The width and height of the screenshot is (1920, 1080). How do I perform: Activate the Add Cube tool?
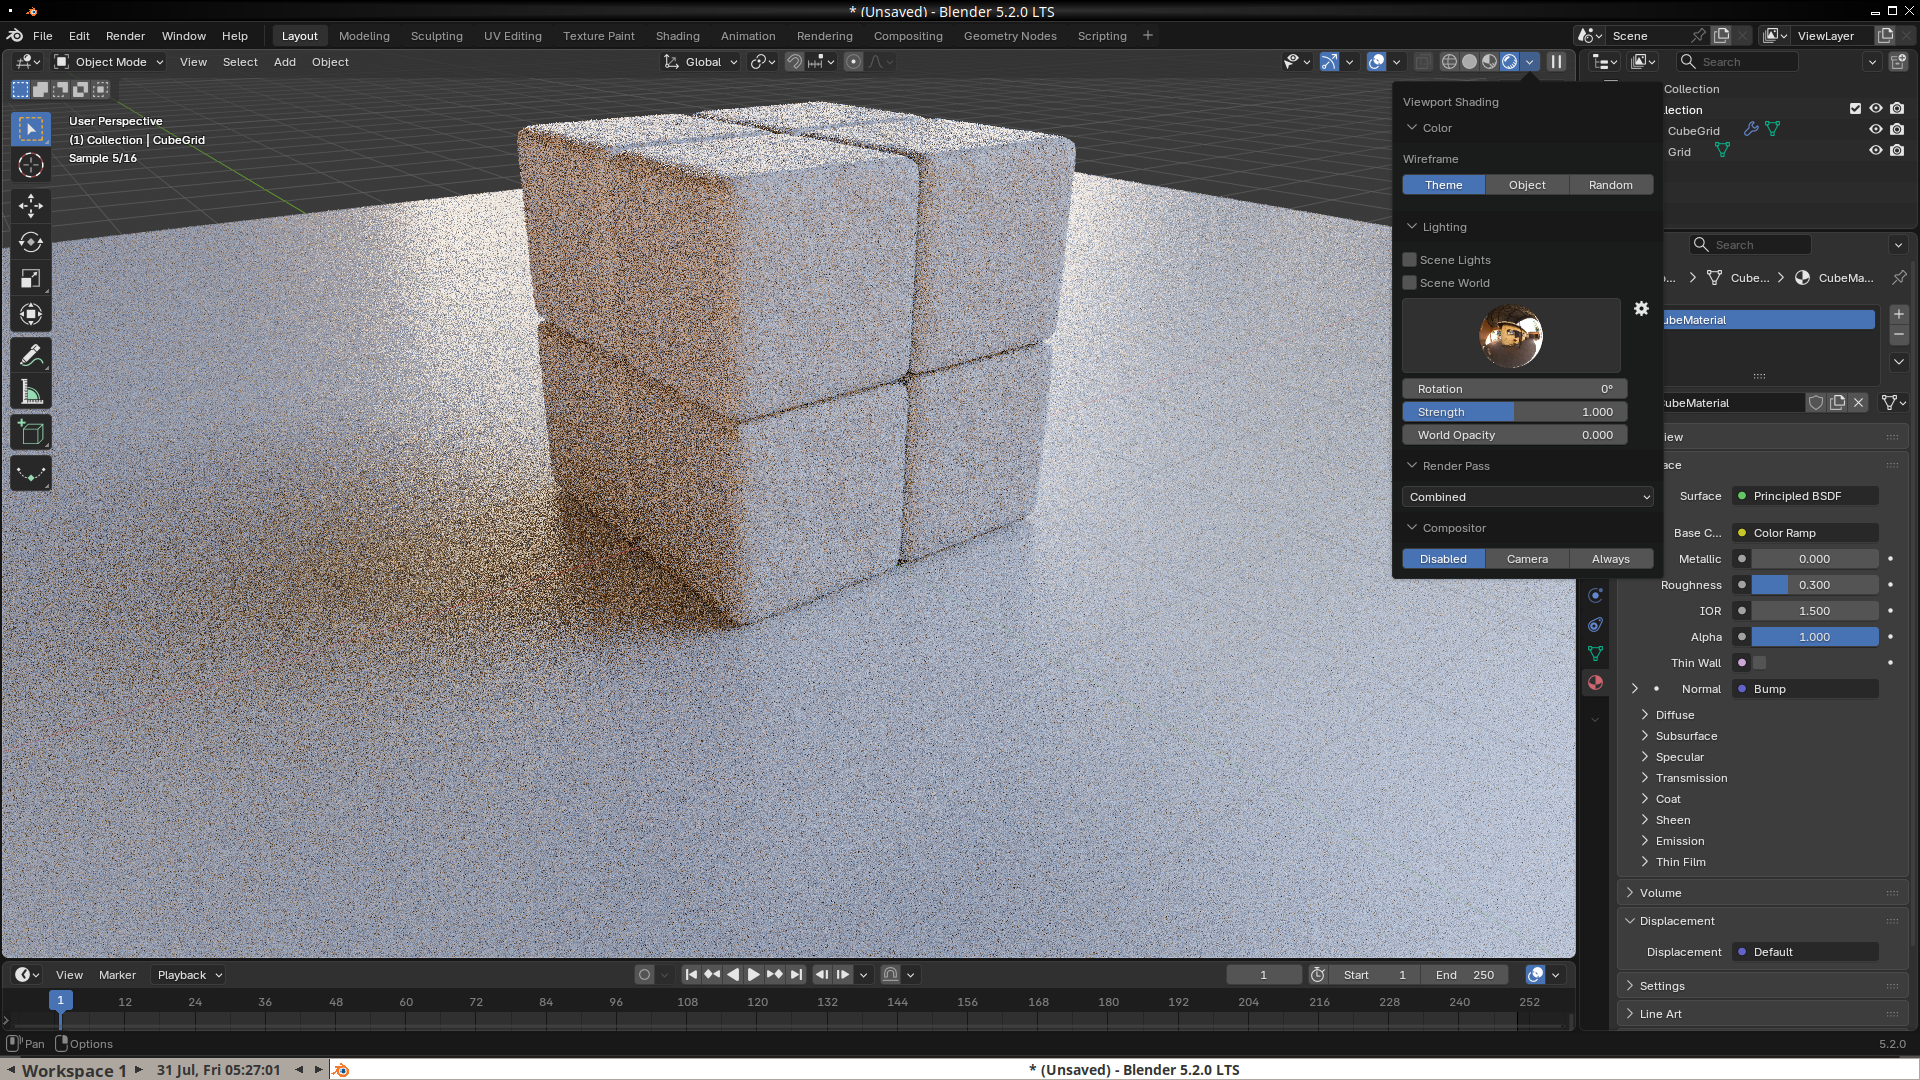(x=31, y=433)
